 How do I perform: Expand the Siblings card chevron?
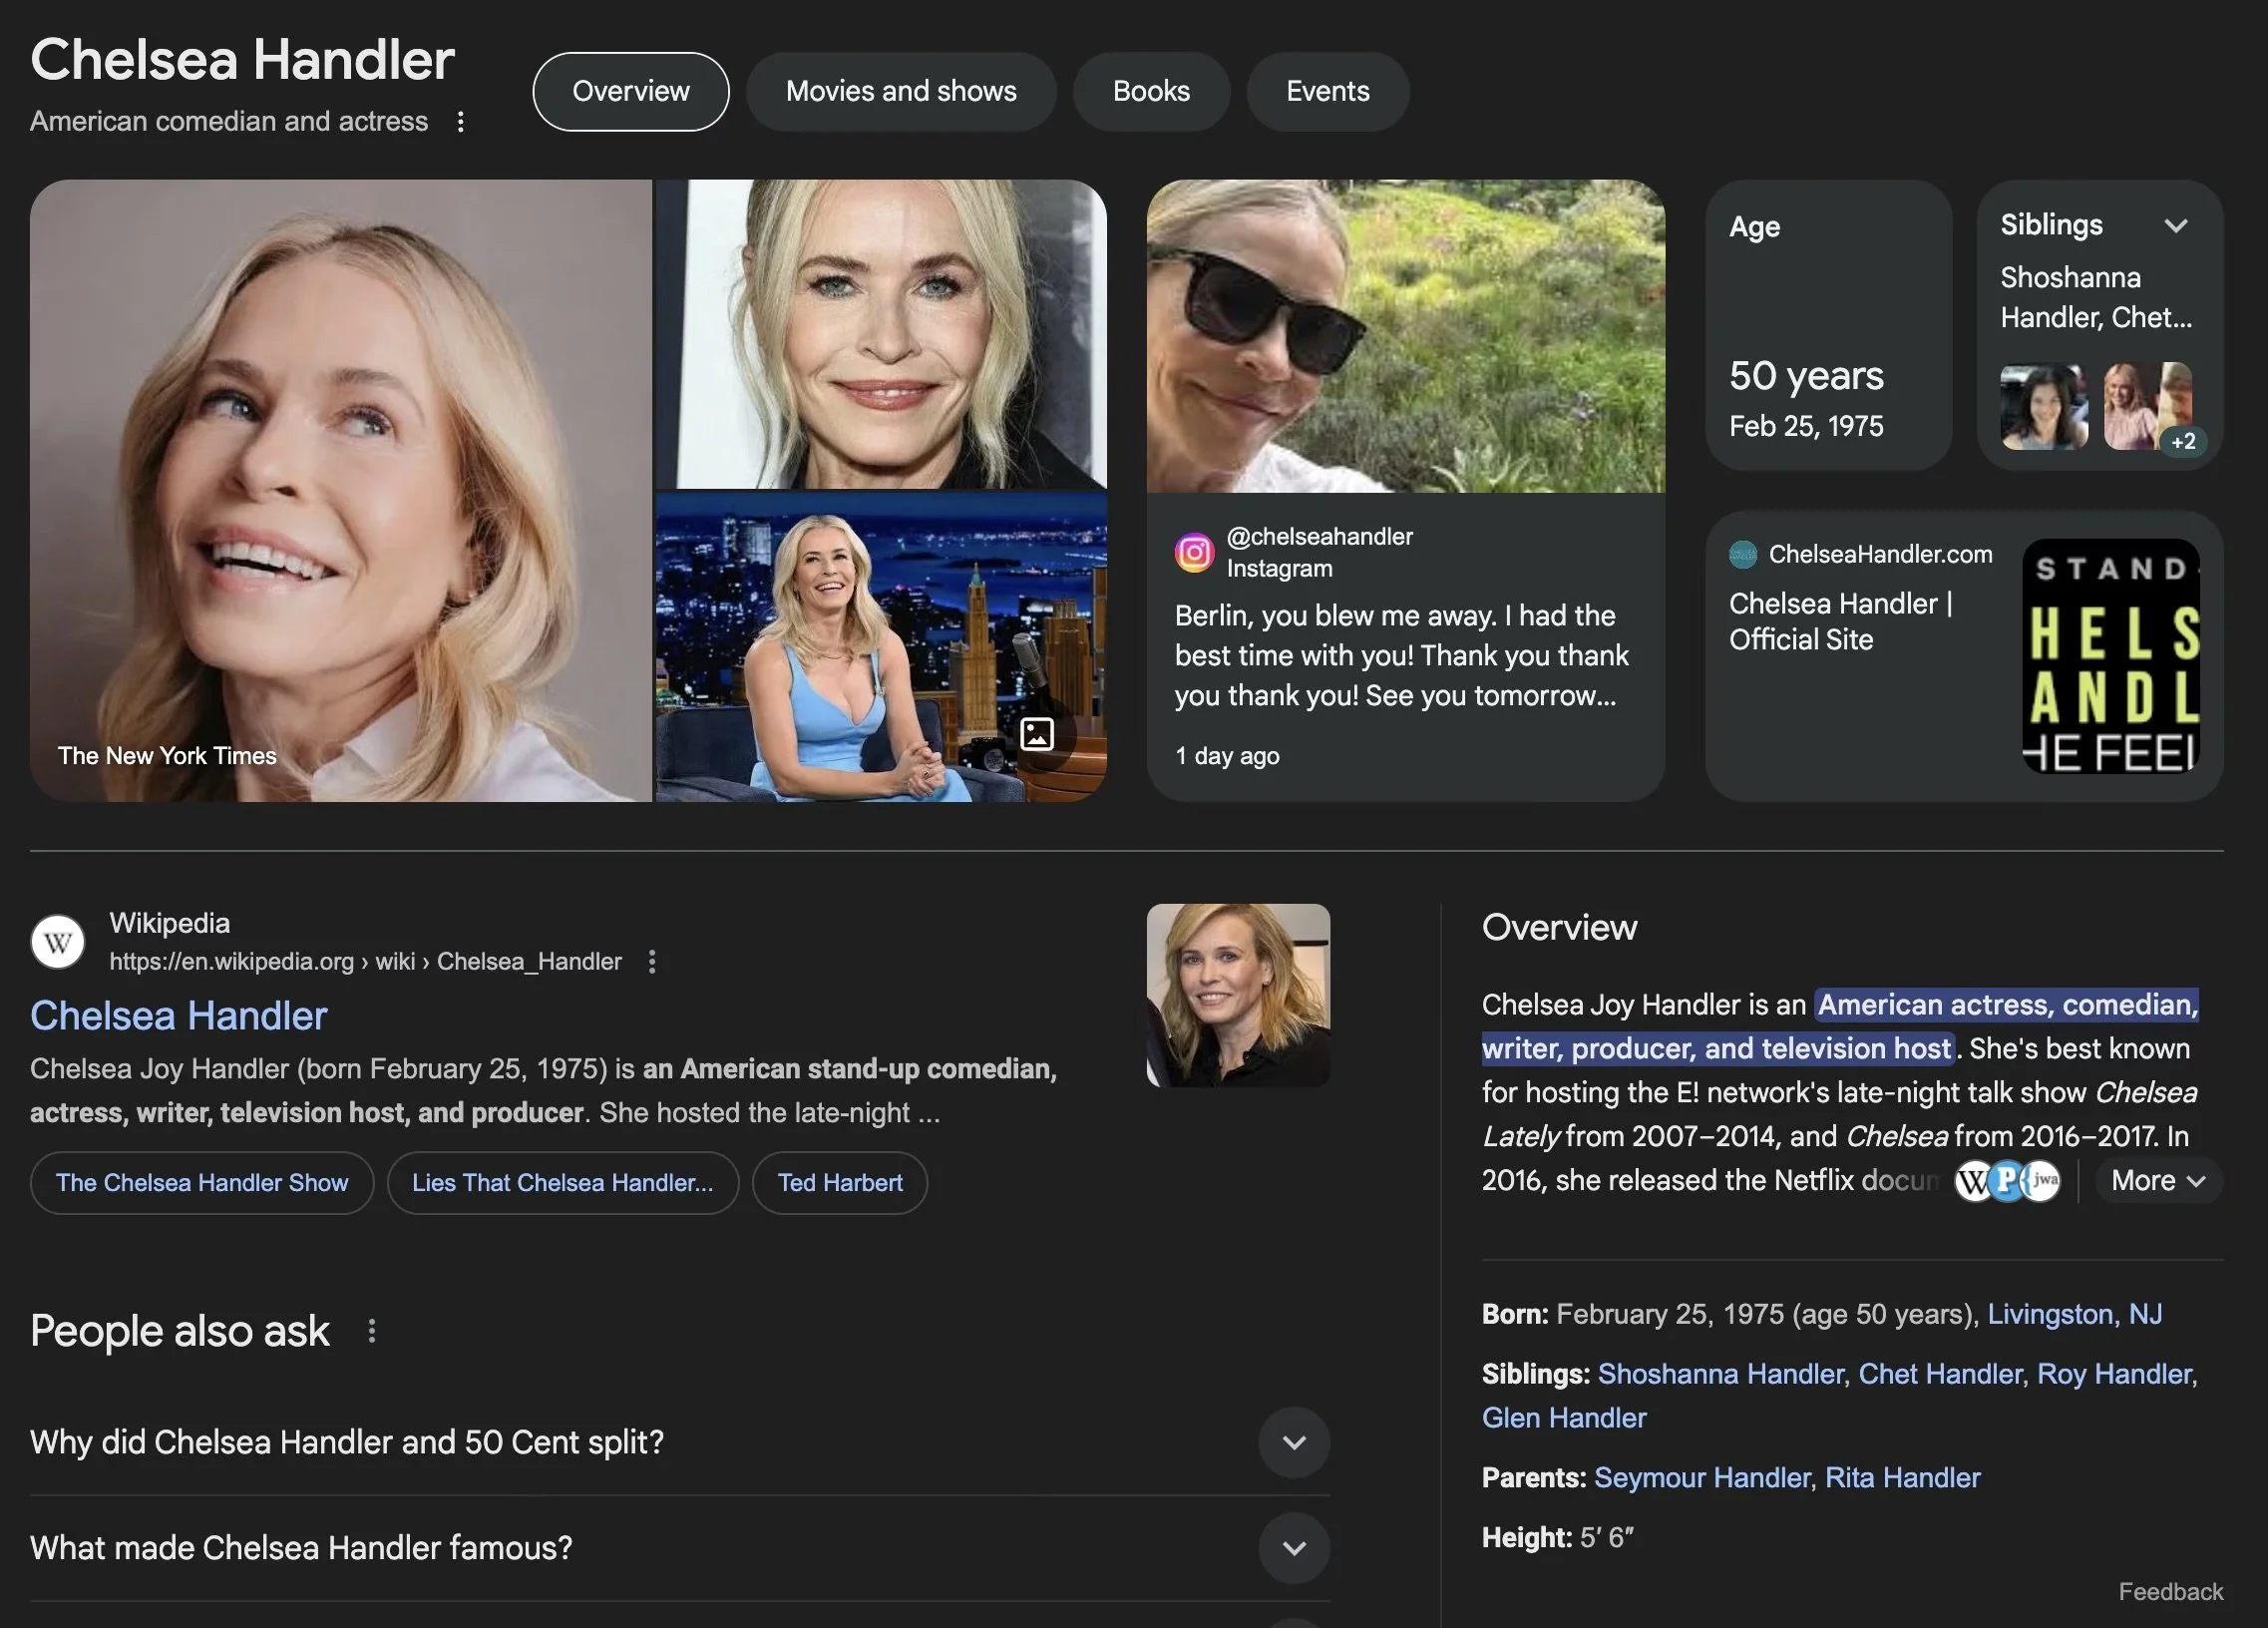point(2176,226)
